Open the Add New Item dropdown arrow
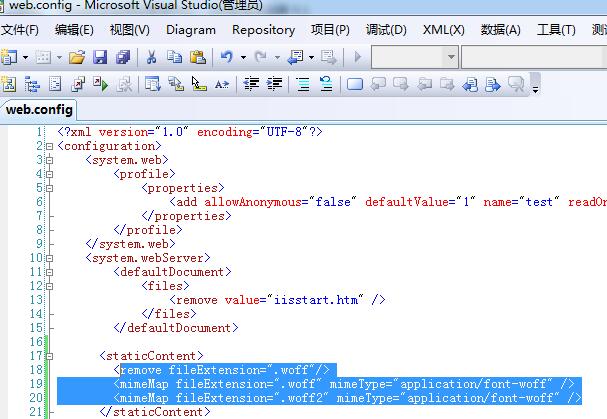 59,58
